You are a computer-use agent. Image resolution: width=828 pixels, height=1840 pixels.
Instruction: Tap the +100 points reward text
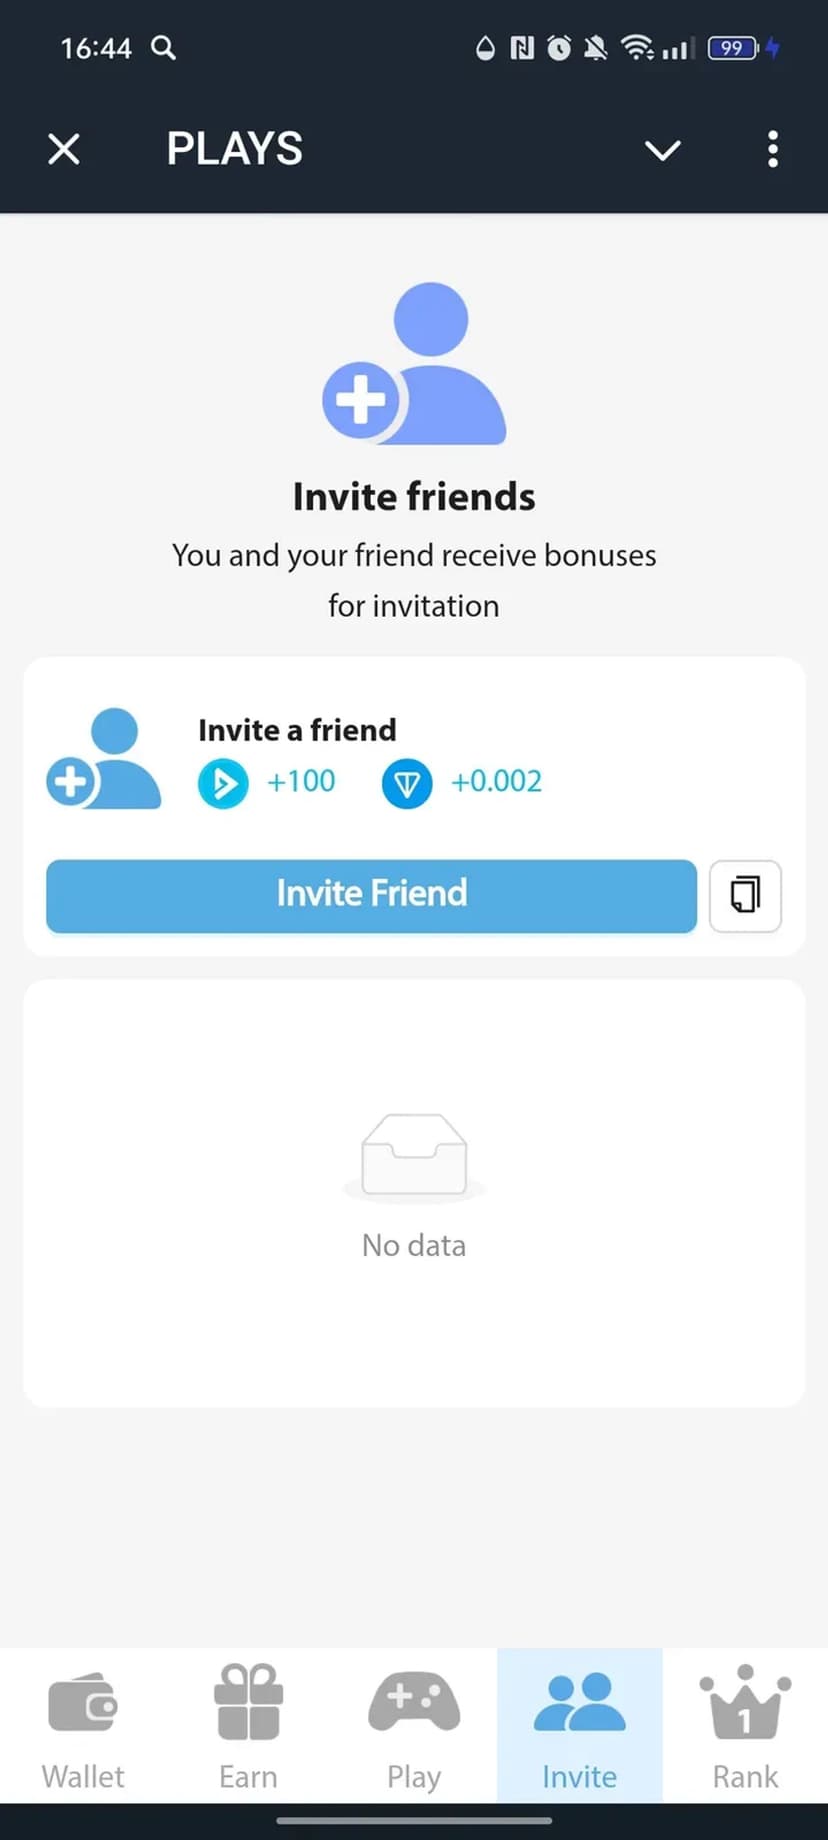click(301, 781)
